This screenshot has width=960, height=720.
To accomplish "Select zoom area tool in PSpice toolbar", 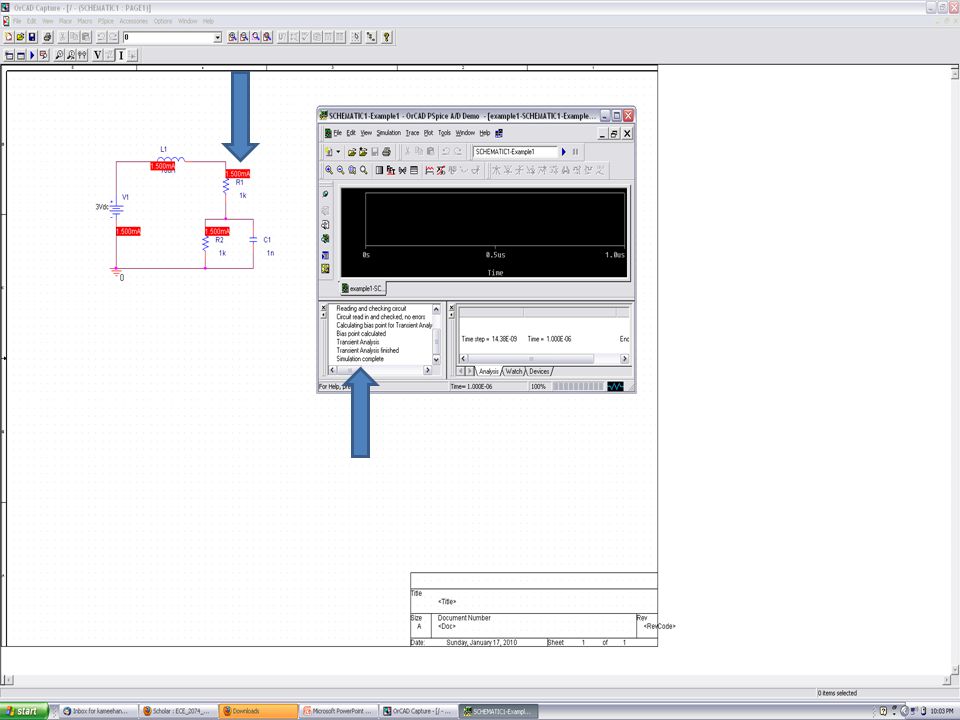I will (352, 170).
